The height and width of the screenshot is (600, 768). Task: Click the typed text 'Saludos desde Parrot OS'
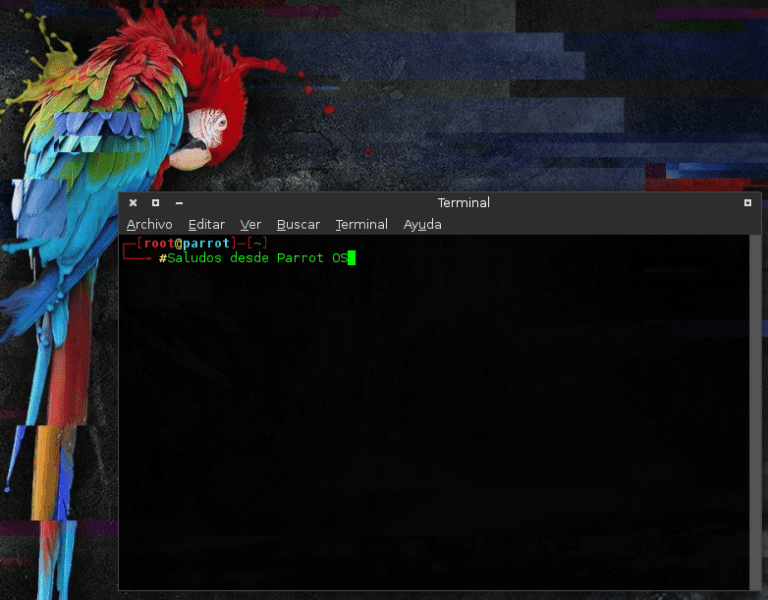pyautogui.click(x=255, y=258)
